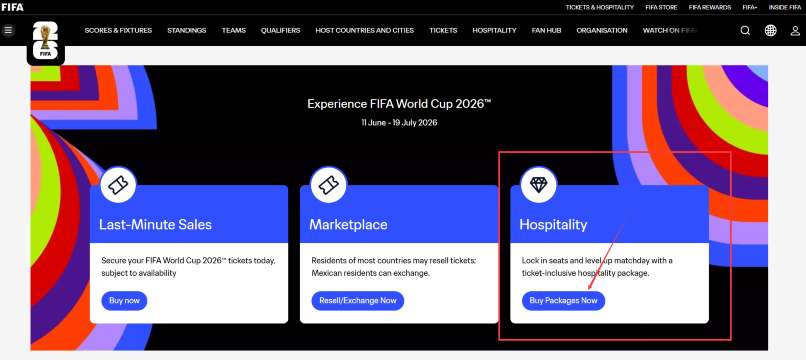Open the Organisation menu item

tap(602, 30)
